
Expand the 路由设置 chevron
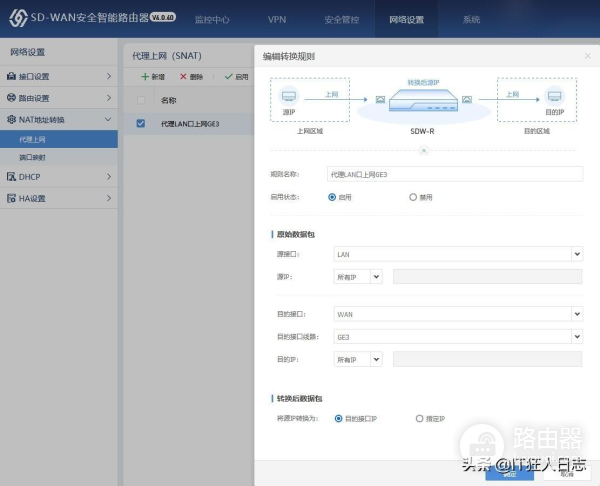tap(109, 98)
